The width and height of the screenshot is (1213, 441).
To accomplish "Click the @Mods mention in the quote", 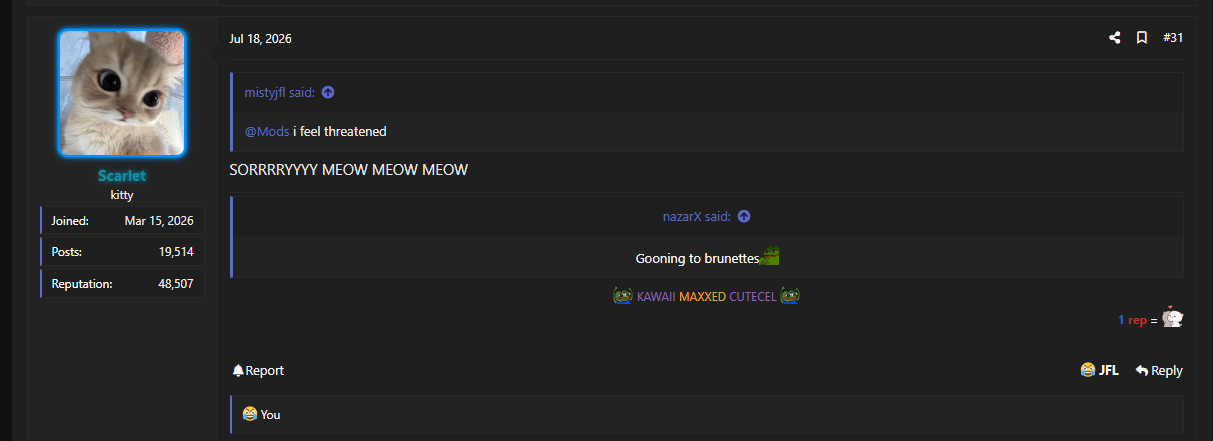I will point(267,131).
